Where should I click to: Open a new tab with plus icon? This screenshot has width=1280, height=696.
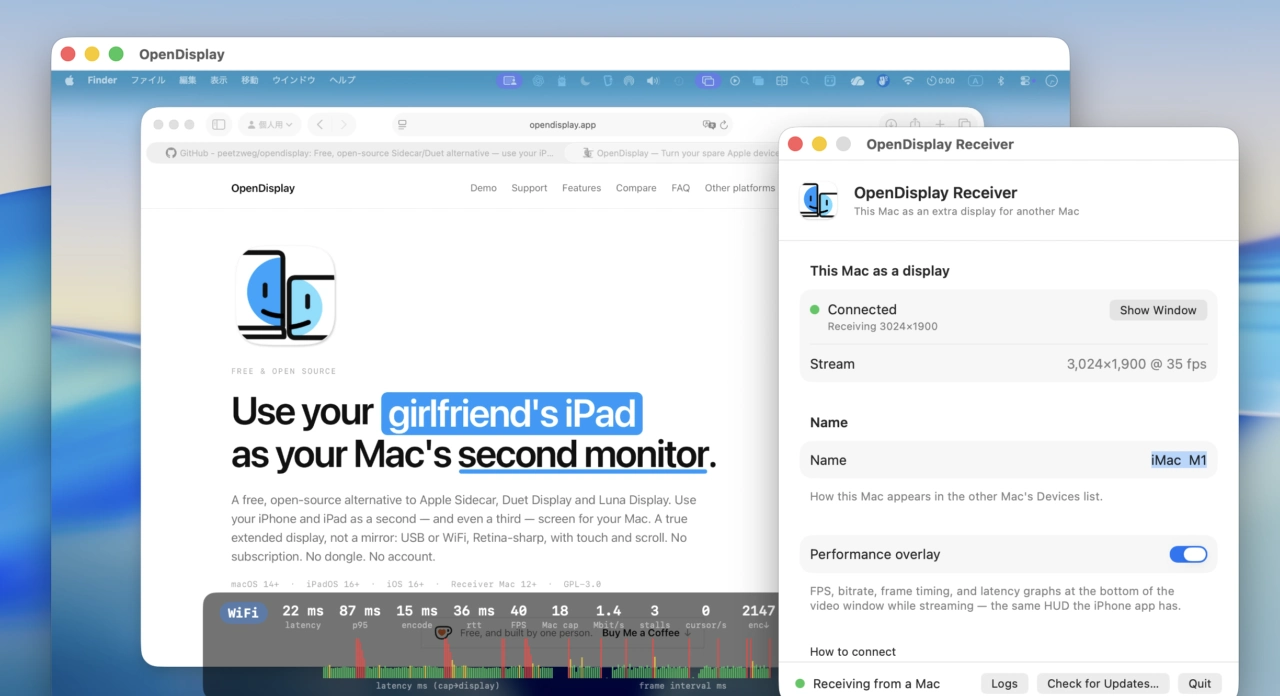[x=940, y=124]
